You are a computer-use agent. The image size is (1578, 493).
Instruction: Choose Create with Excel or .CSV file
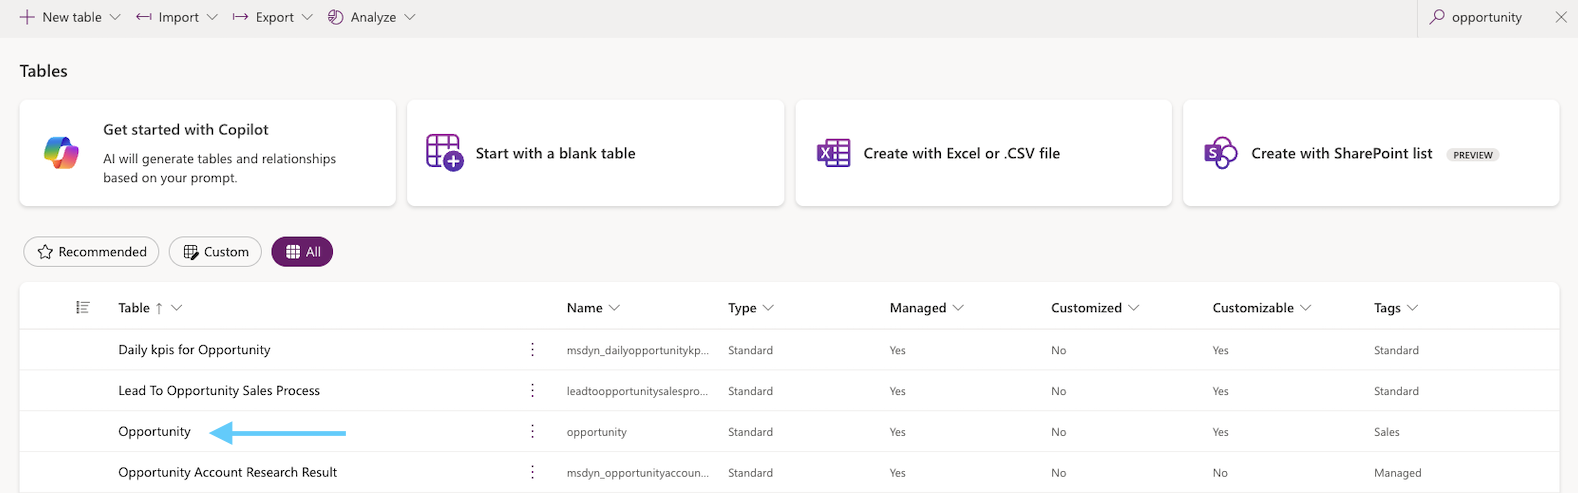984,153
